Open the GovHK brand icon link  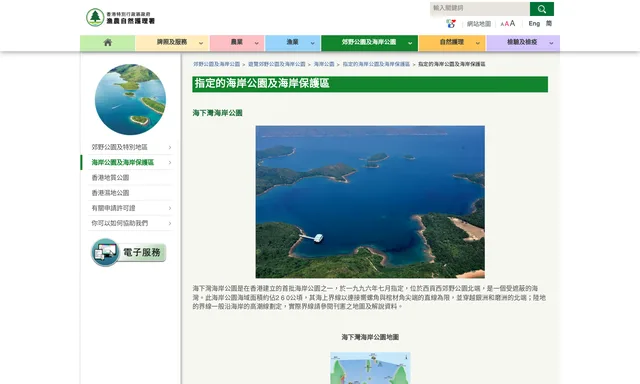pos(451,24)
